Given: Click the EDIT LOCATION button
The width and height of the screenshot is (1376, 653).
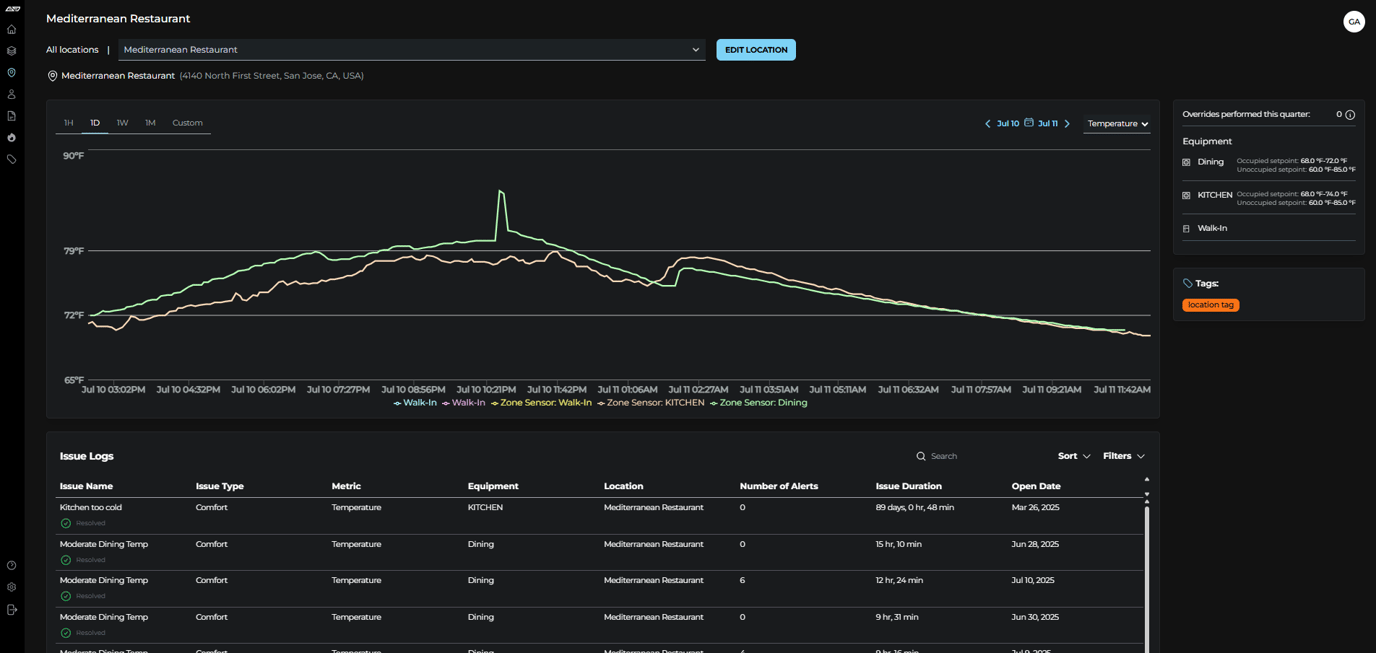Looking at the screenshot, I should pos(756,50).
